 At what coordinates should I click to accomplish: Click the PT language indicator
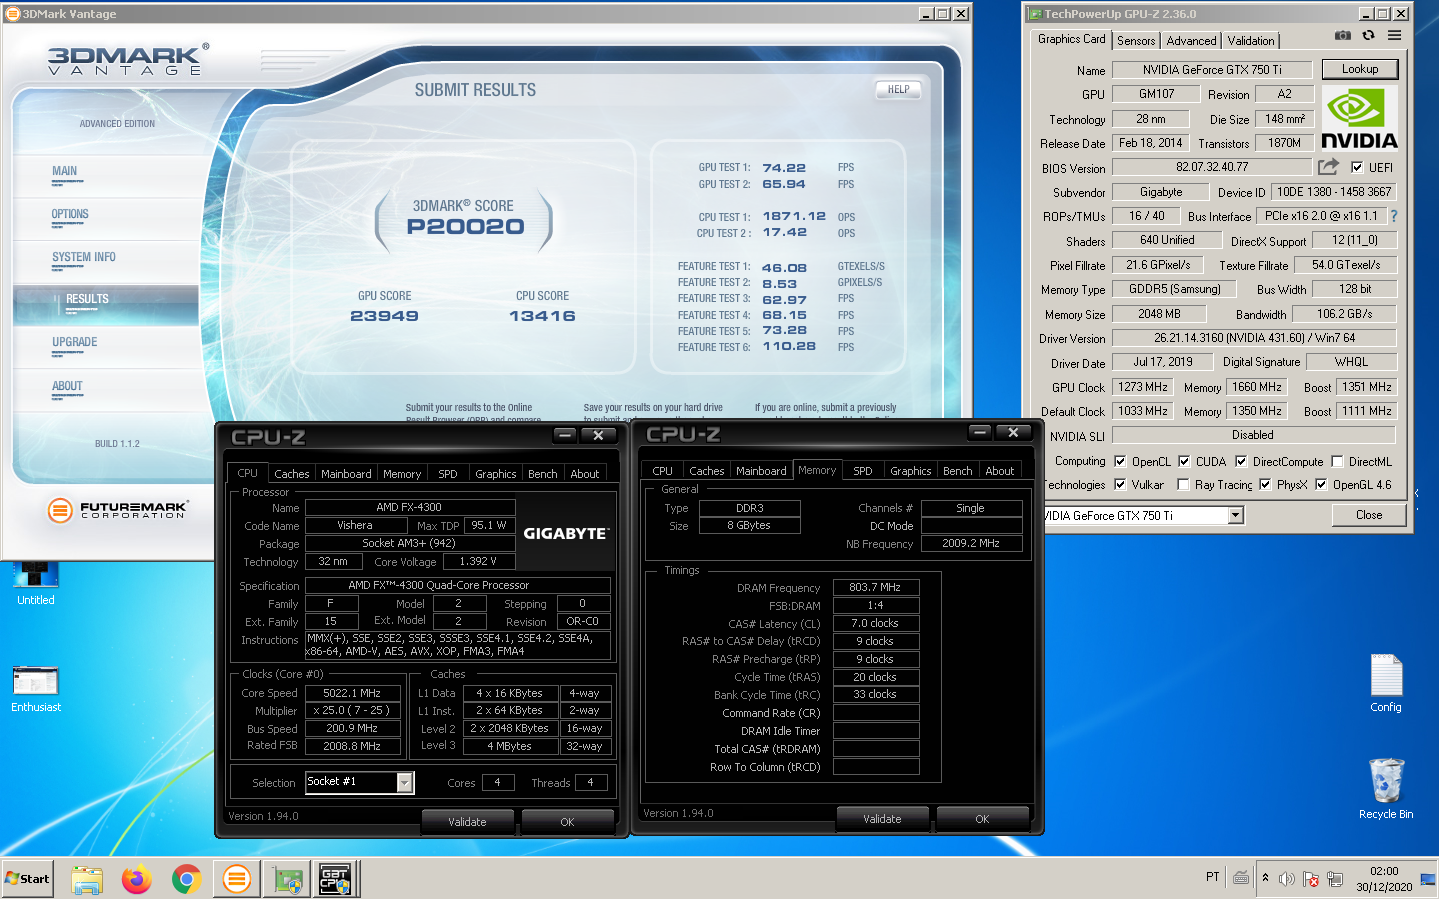tap(1213, 877)
